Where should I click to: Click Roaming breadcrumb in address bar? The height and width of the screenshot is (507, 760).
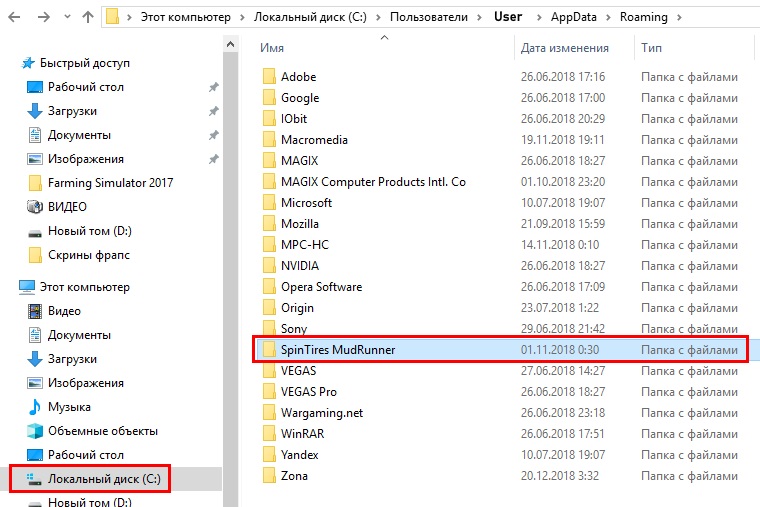pyautogui.click(x=644, y=17)
